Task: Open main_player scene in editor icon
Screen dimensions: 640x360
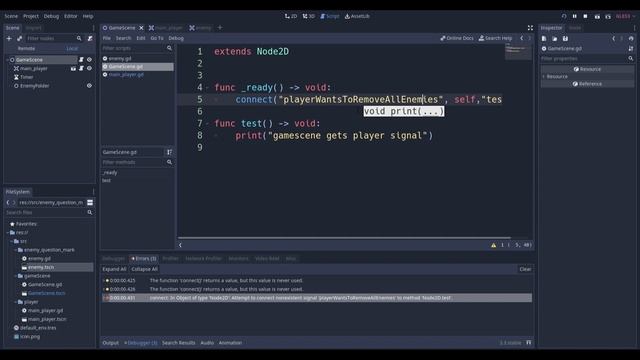Action: pyautogui.click(x=73, y=69)
